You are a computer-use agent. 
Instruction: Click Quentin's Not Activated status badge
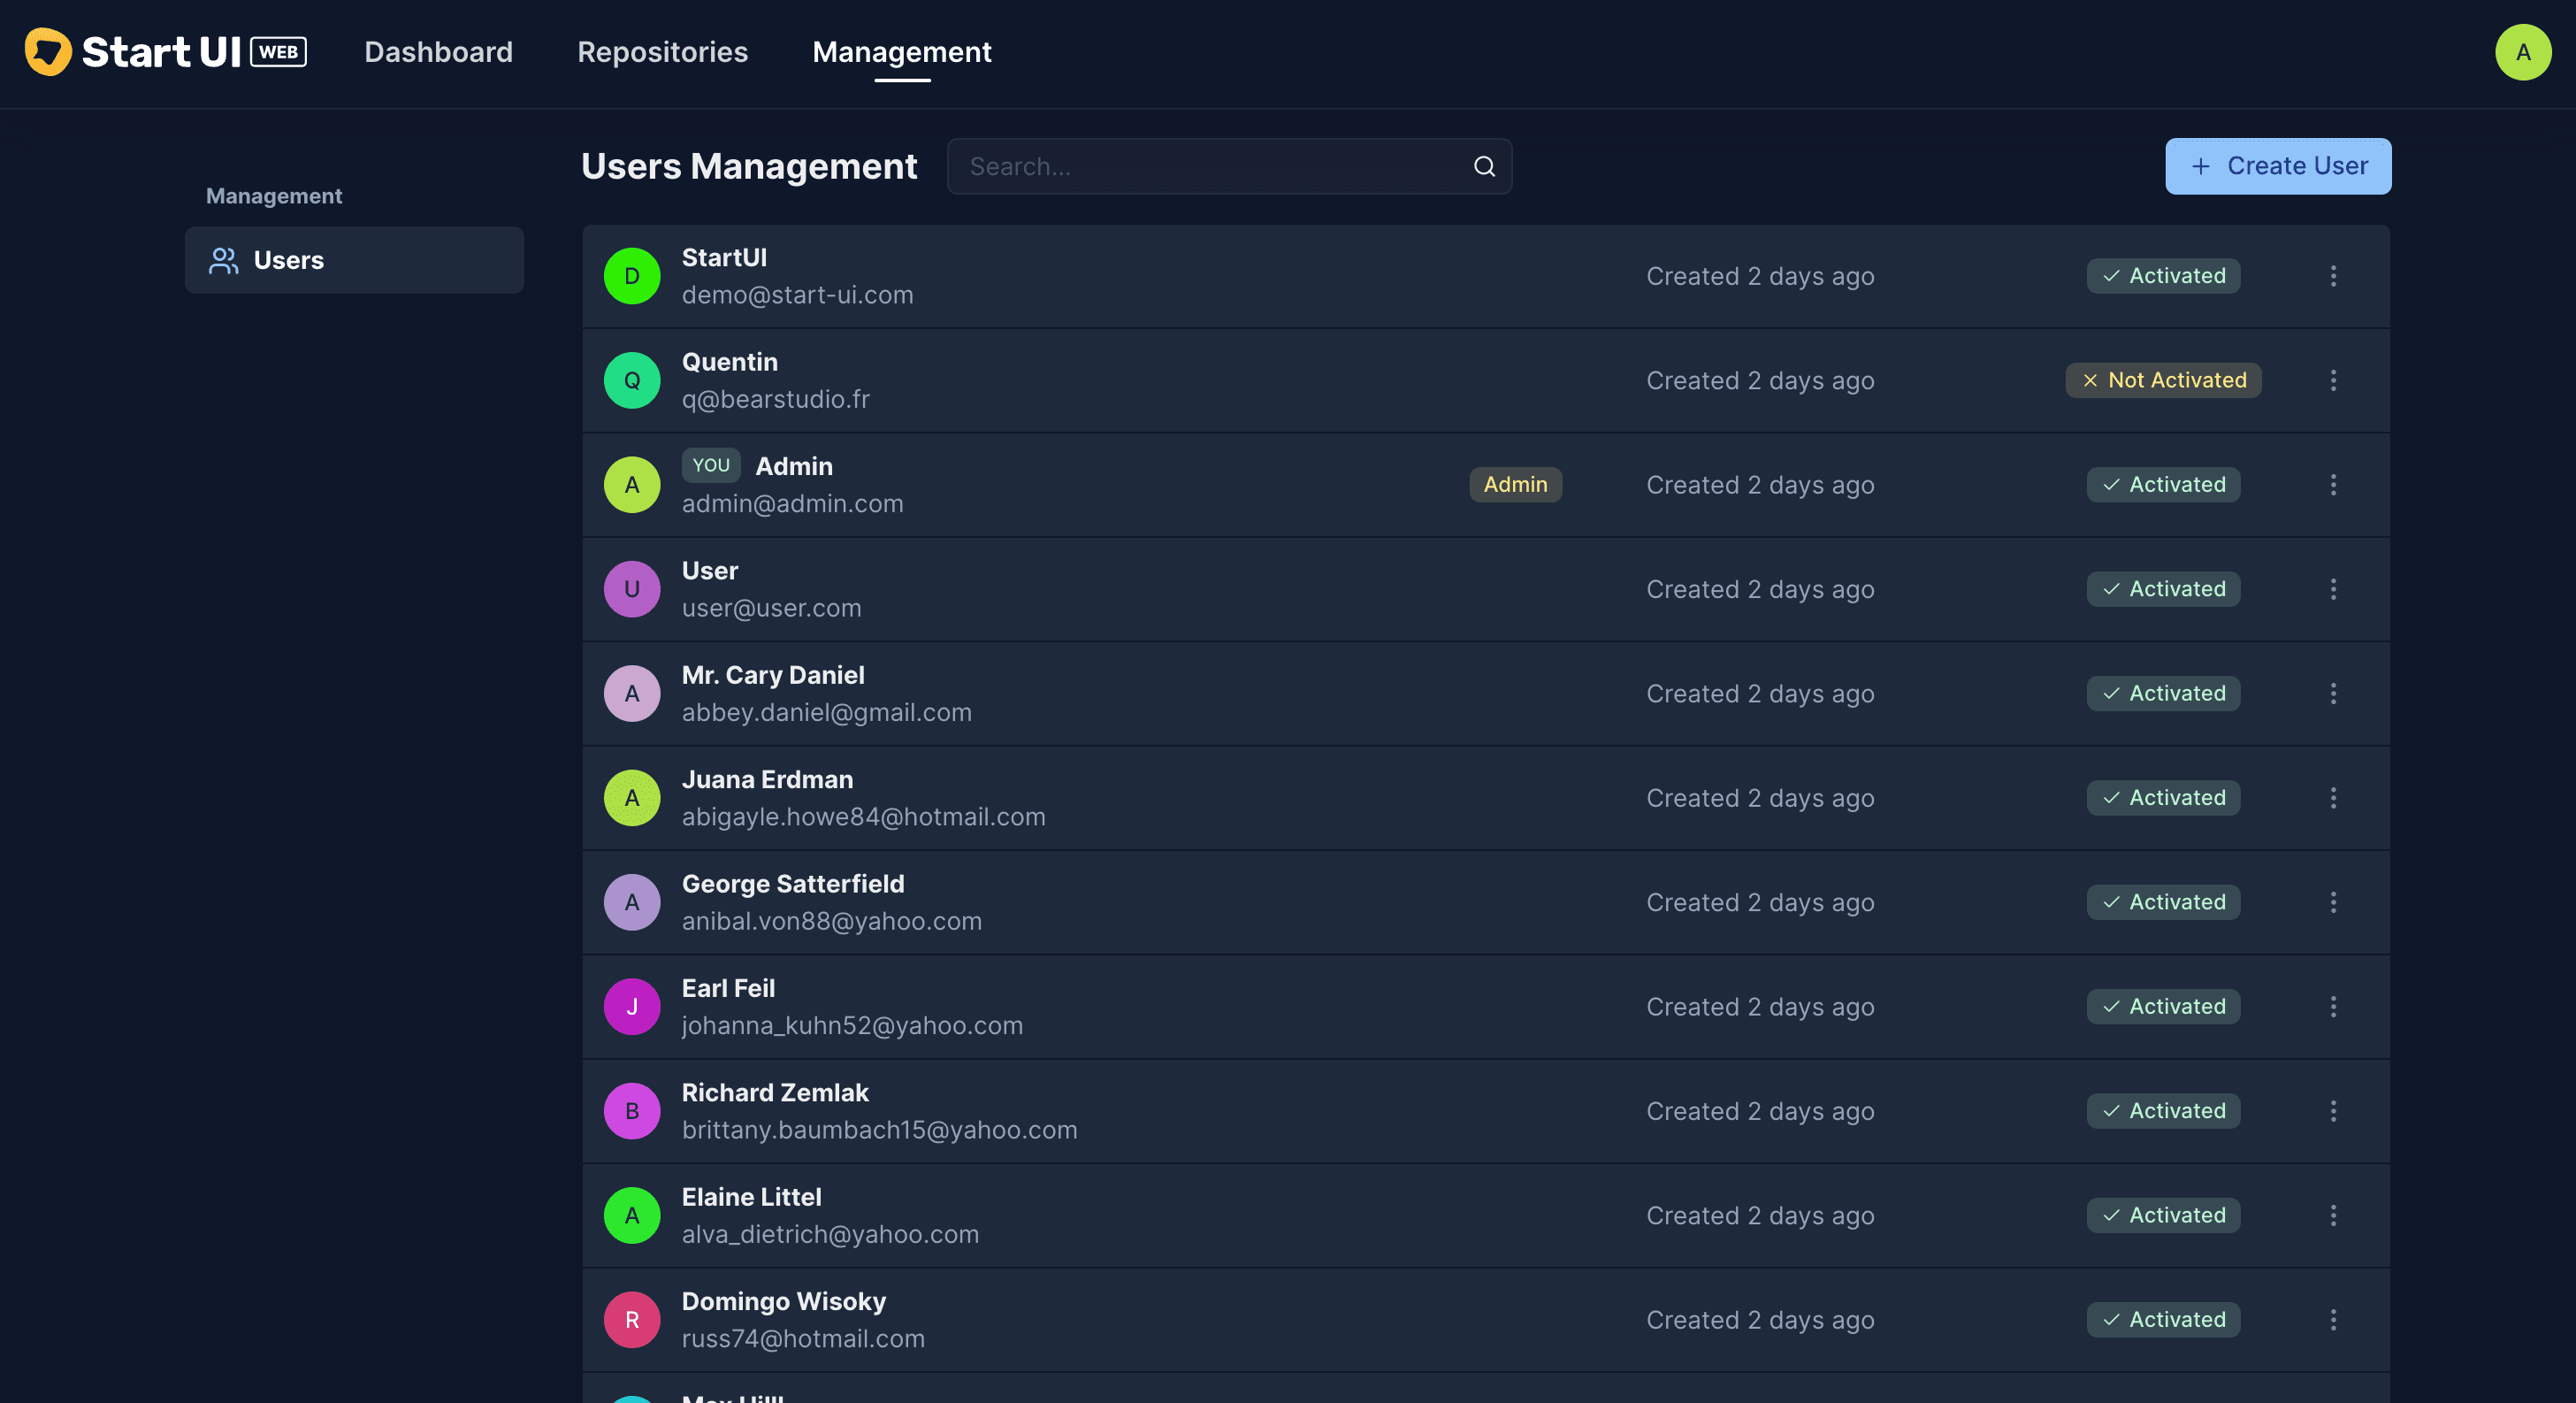pos(2163,381)
